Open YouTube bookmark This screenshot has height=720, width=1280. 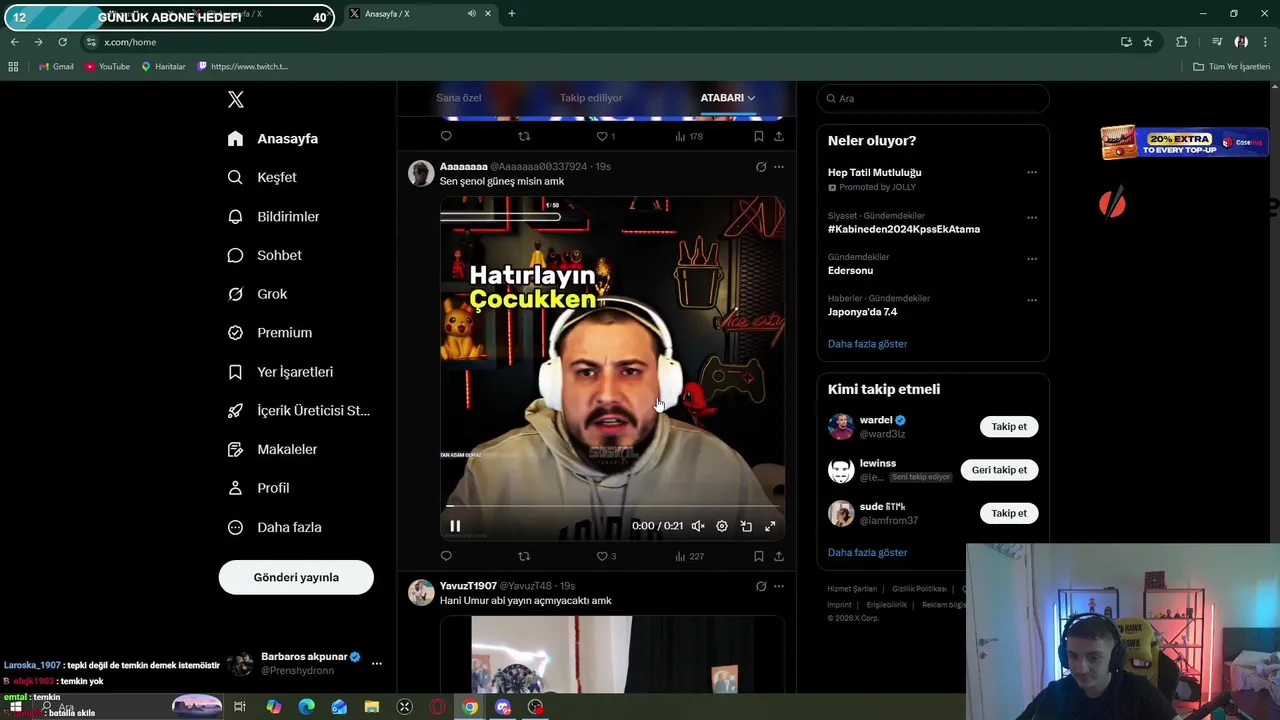click(x=108, y=66)
